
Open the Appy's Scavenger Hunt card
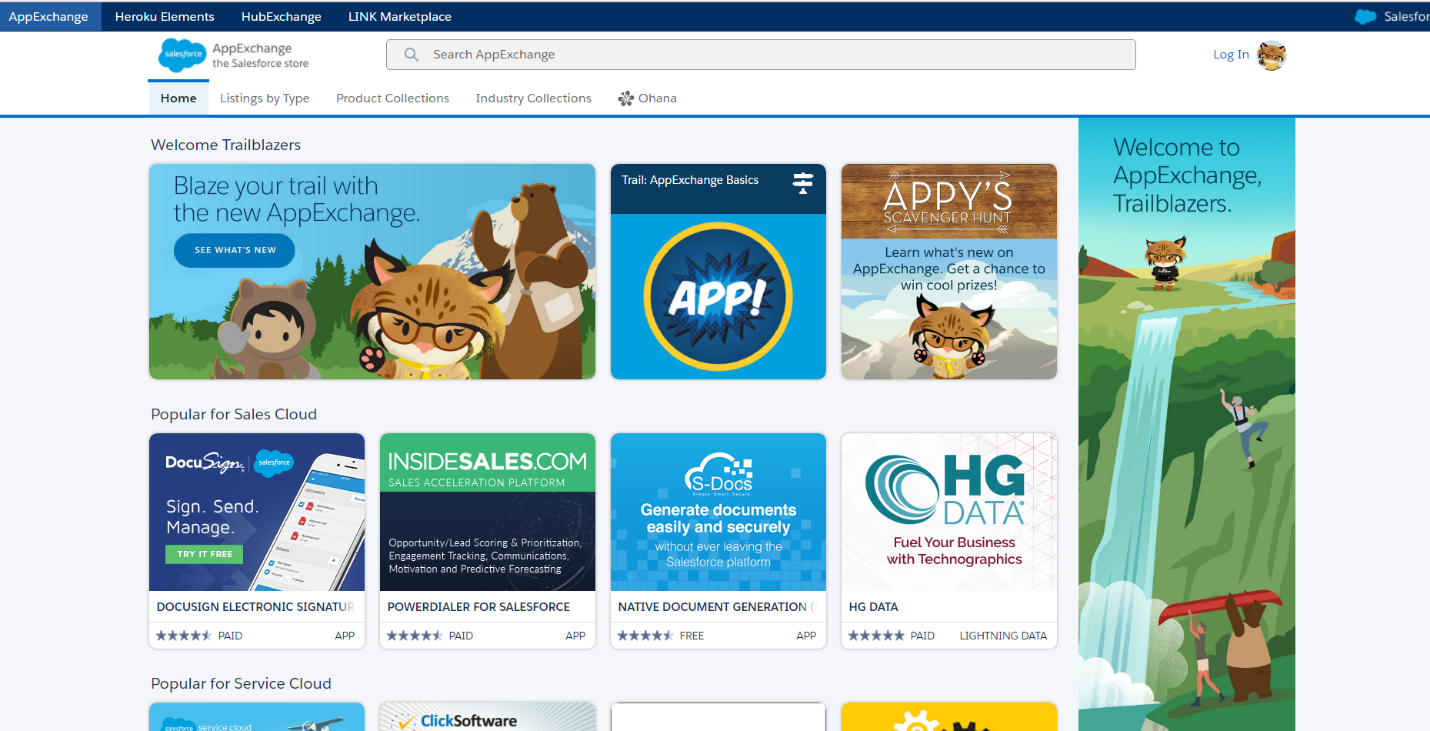click(949, 272)
